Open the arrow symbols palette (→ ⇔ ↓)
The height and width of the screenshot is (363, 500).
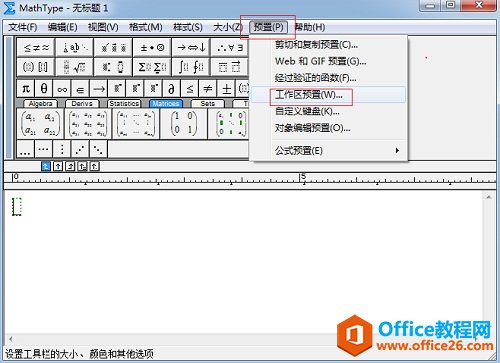(191, 48)
